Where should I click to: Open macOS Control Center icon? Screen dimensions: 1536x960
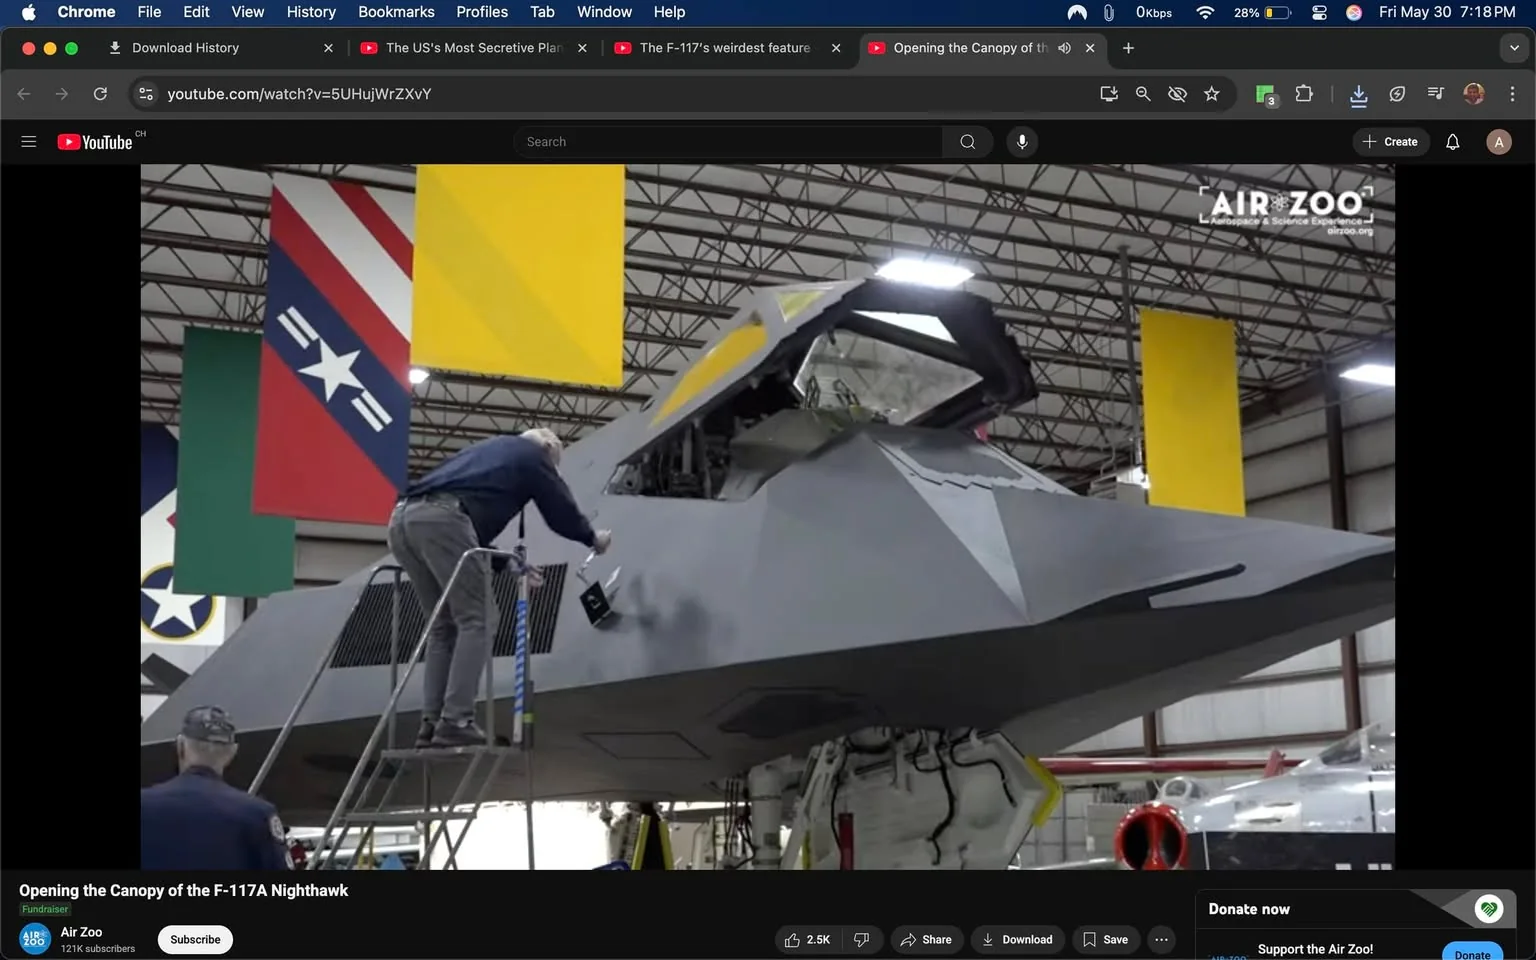pyautogui.click(x=1319, y=12)
